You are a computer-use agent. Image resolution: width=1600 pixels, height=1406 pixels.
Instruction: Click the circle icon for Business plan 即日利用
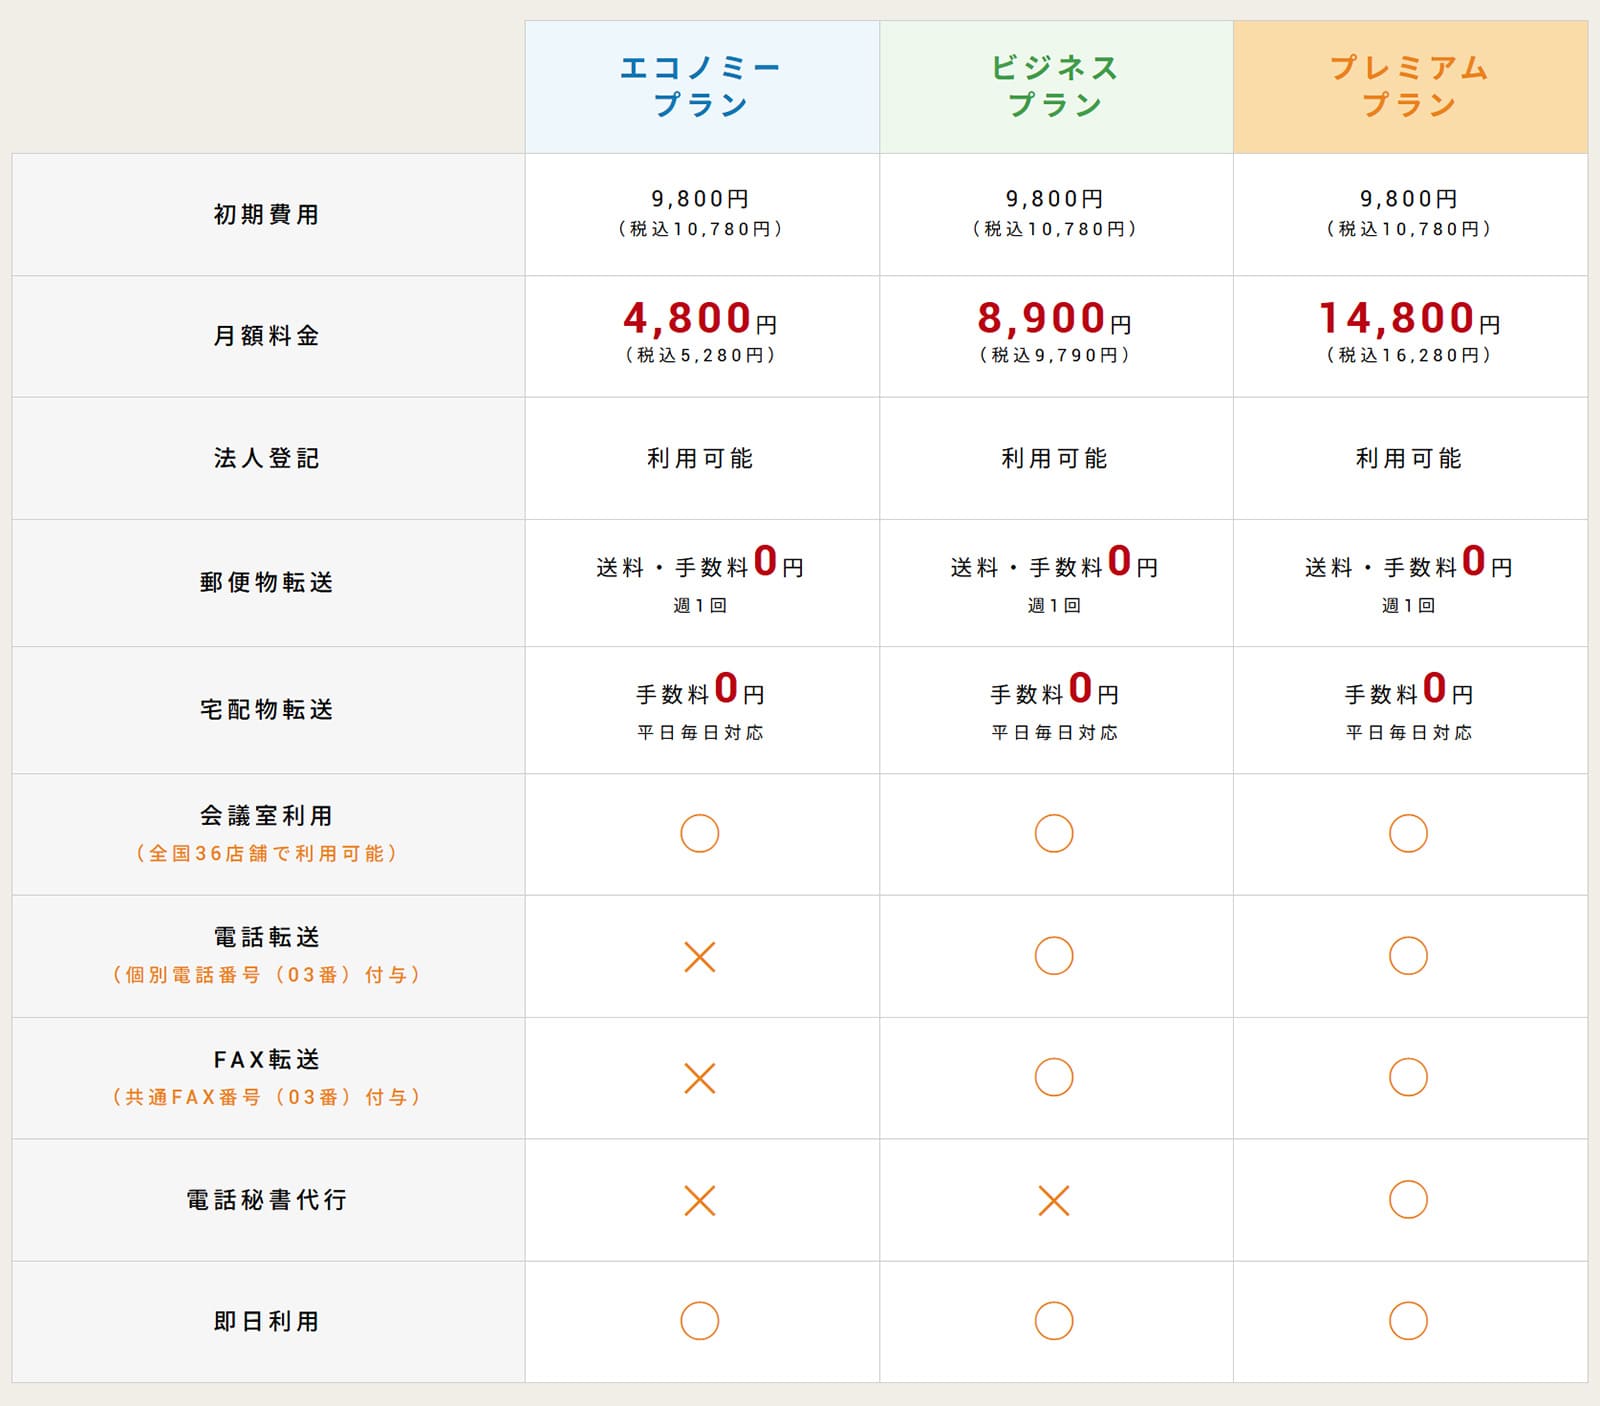(1054, 1321)
